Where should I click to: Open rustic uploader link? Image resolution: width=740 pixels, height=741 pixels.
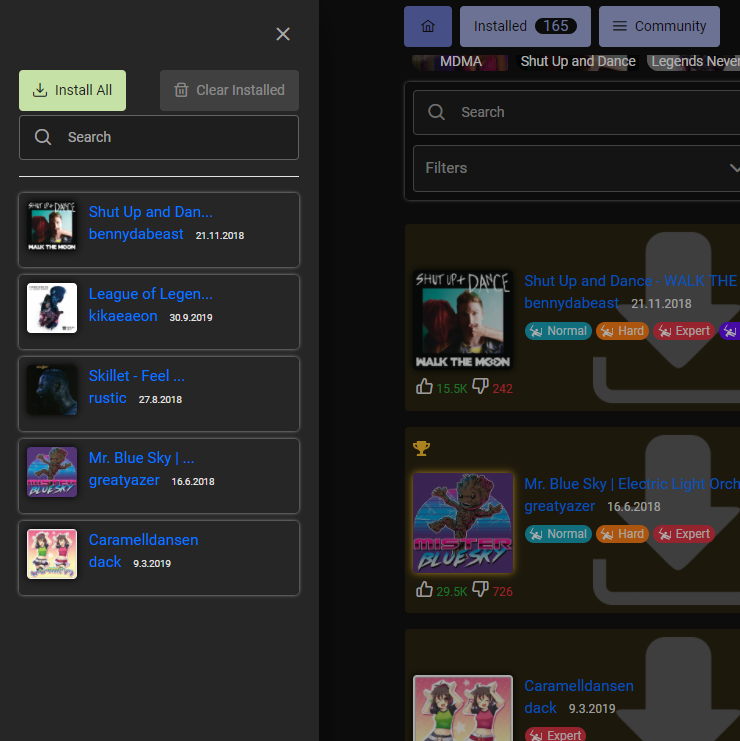[x=108, y=398]
